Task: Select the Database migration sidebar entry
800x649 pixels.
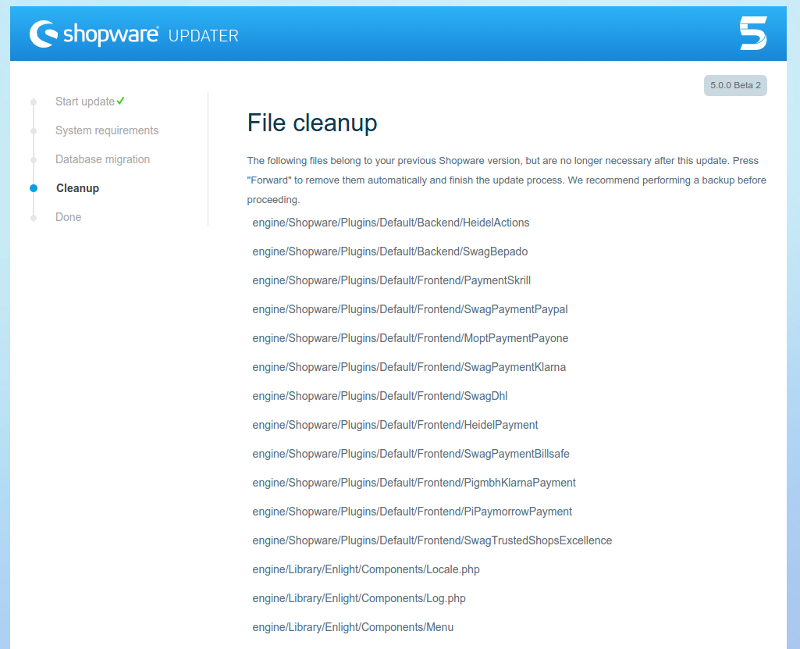Action: pos(103,159)
